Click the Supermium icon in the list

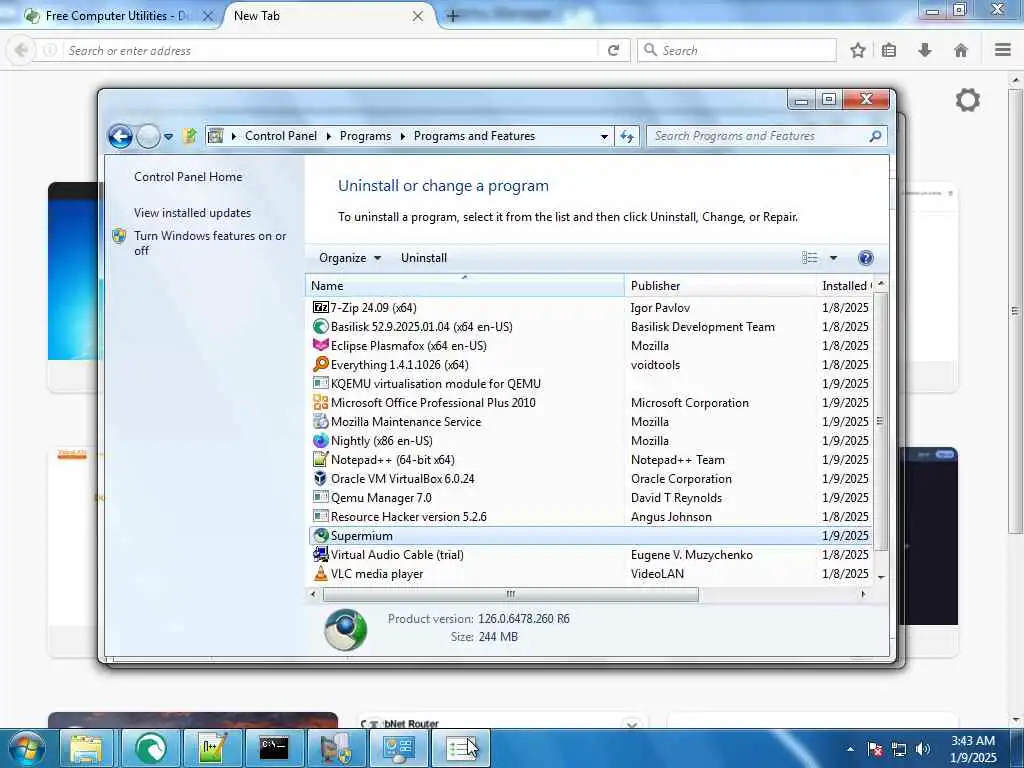pos(320,536)
